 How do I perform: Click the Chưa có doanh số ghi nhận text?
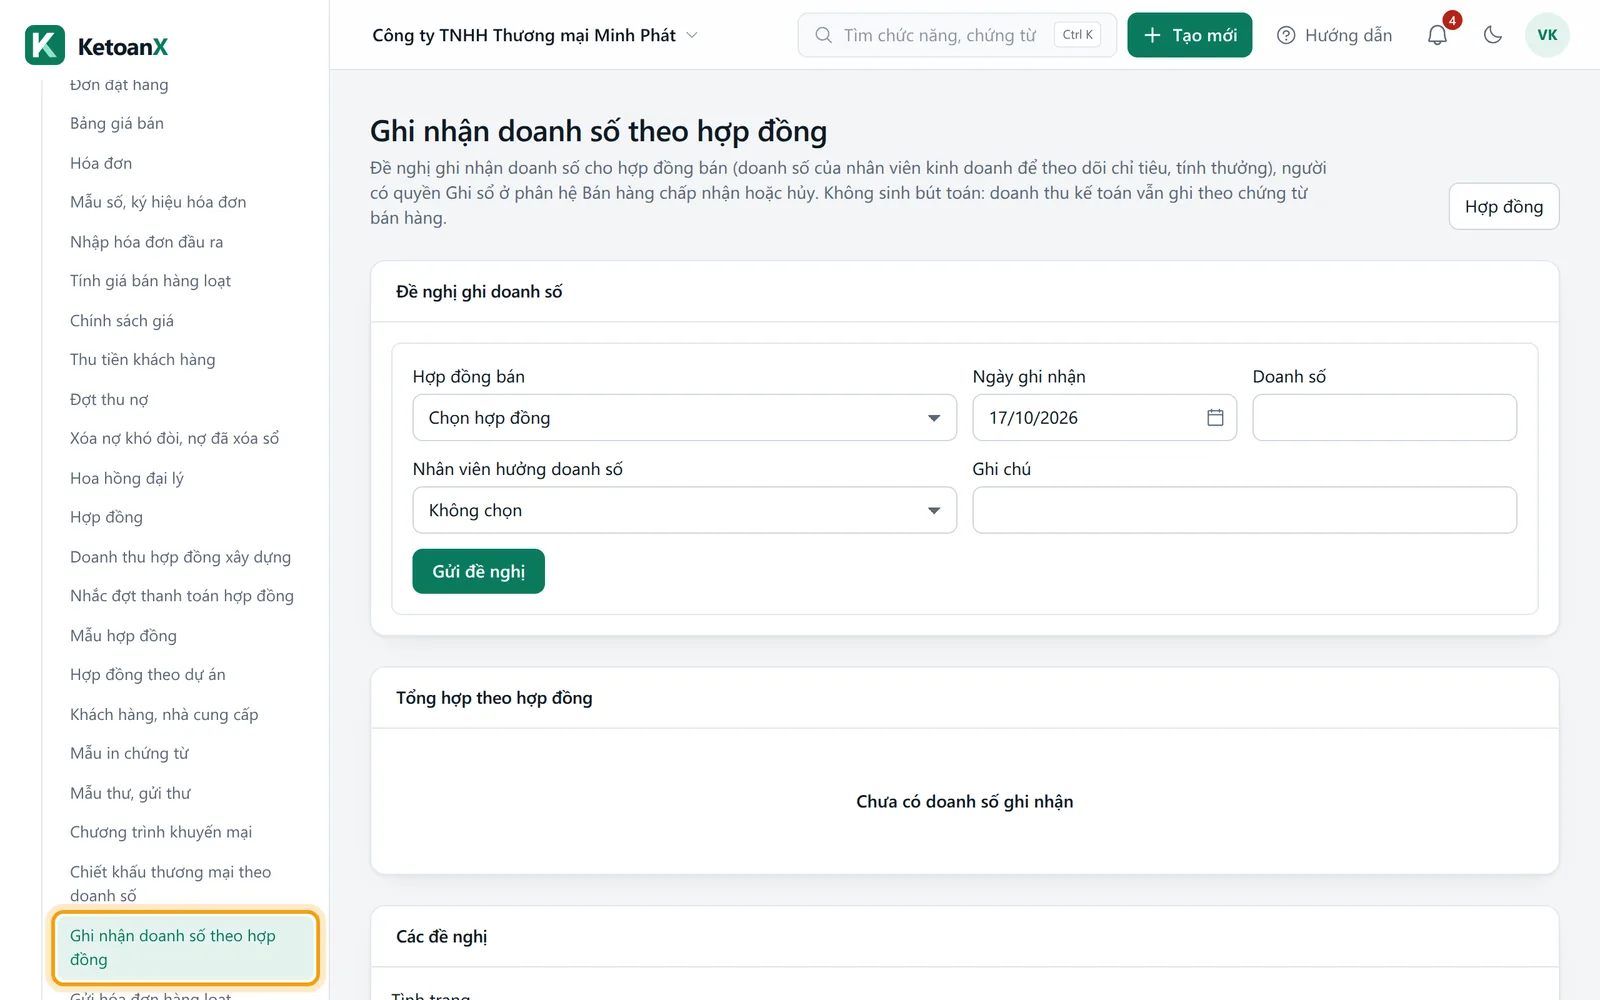965,802
